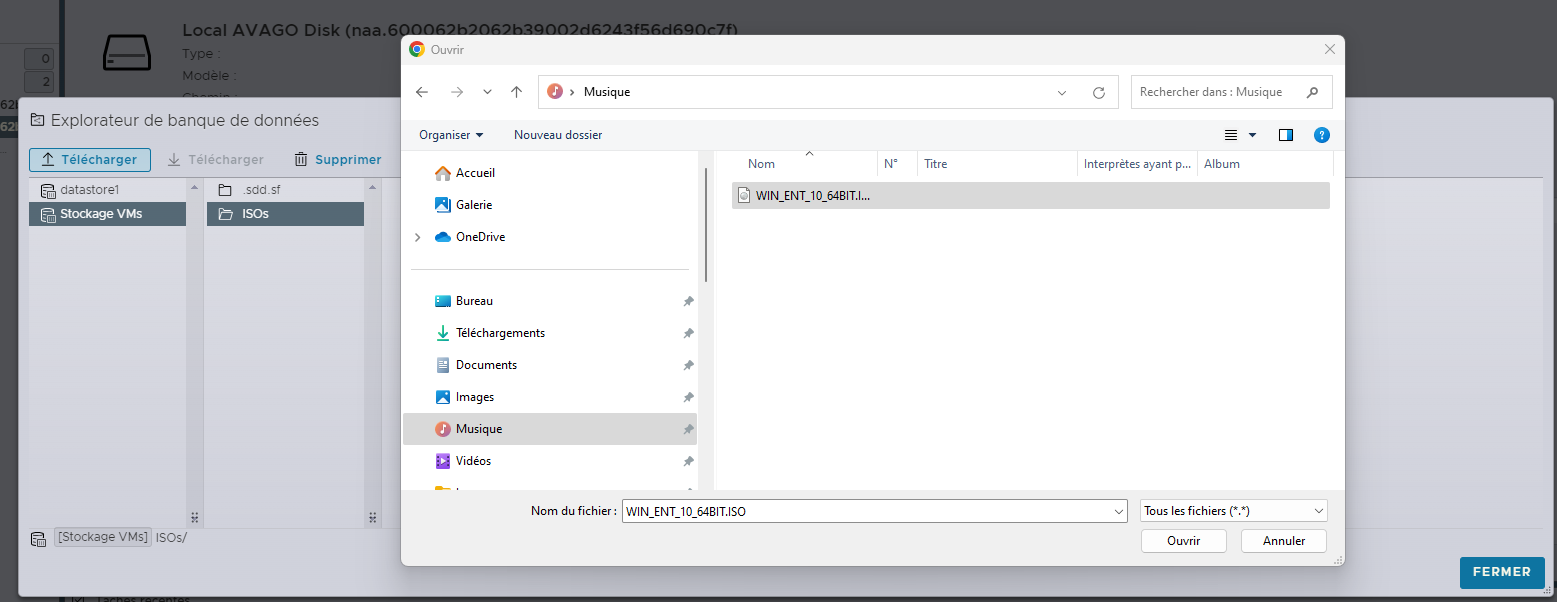Open the file dialog help icon
Image resolution: width=1557 pixels, height=602 pixels.
[1321, 135]
